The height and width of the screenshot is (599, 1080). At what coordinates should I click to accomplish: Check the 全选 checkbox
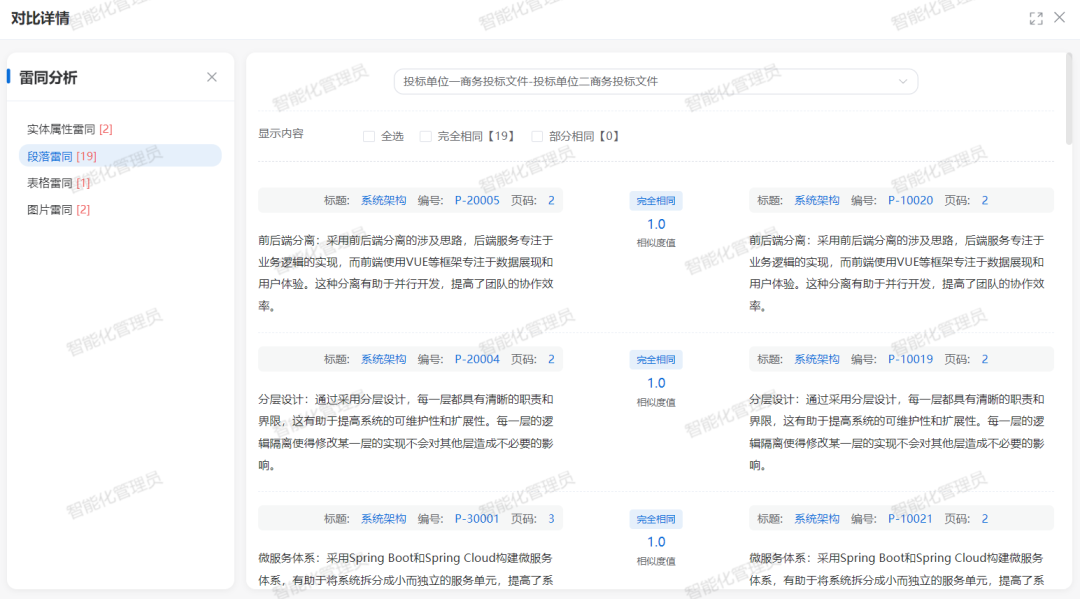369,136
